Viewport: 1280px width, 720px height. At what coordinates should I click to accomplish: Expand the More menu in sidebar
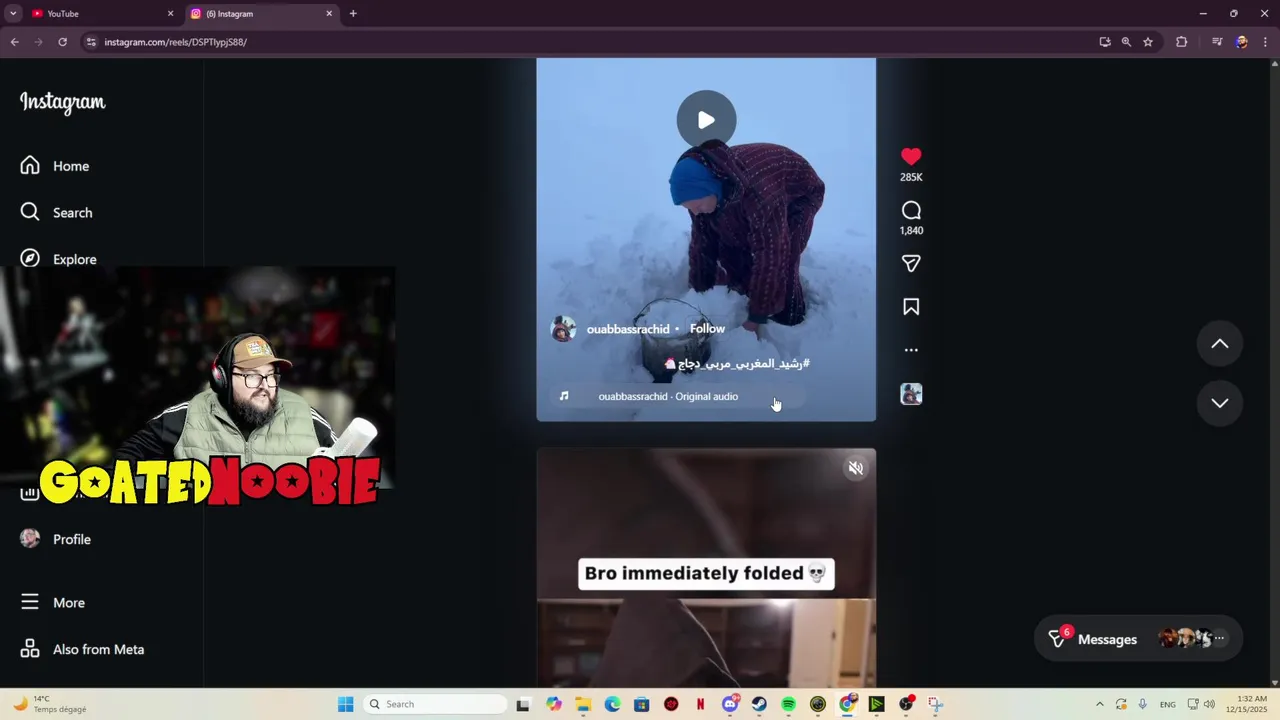pos(53,602)
